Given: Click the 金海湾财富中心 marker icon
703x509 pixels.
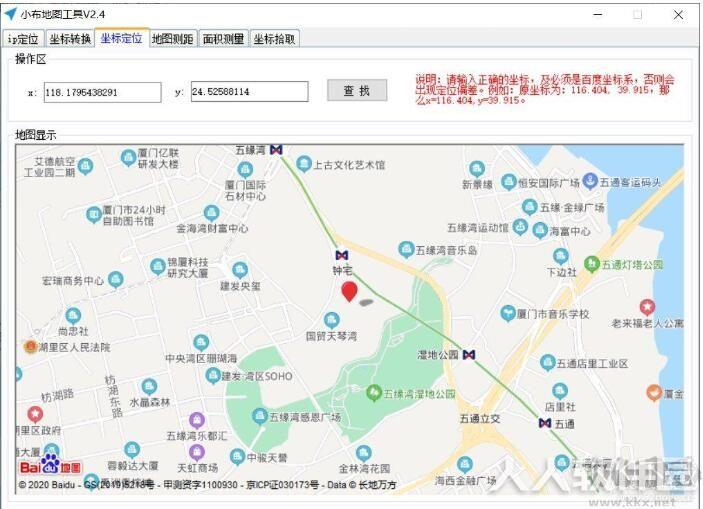Looking at the screenshot, I should coord(211,213).
